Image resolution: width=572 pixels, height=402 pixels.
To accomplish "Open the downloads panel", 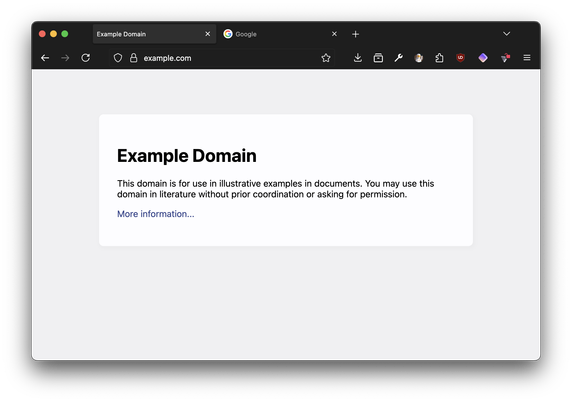I will pos(358,58).
